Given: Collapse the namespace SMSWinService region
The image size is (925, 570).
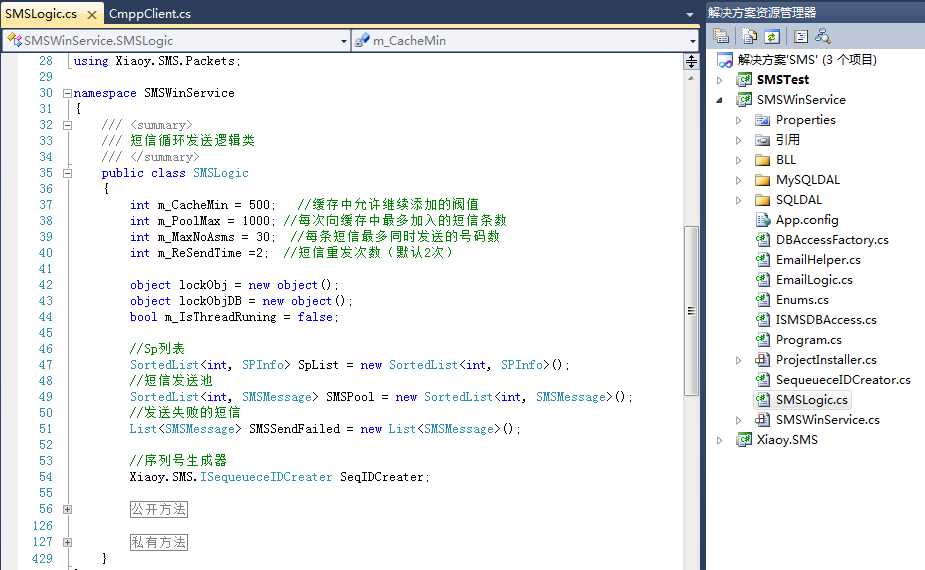Looking at the screenshot, I should [x=67, y=93].
